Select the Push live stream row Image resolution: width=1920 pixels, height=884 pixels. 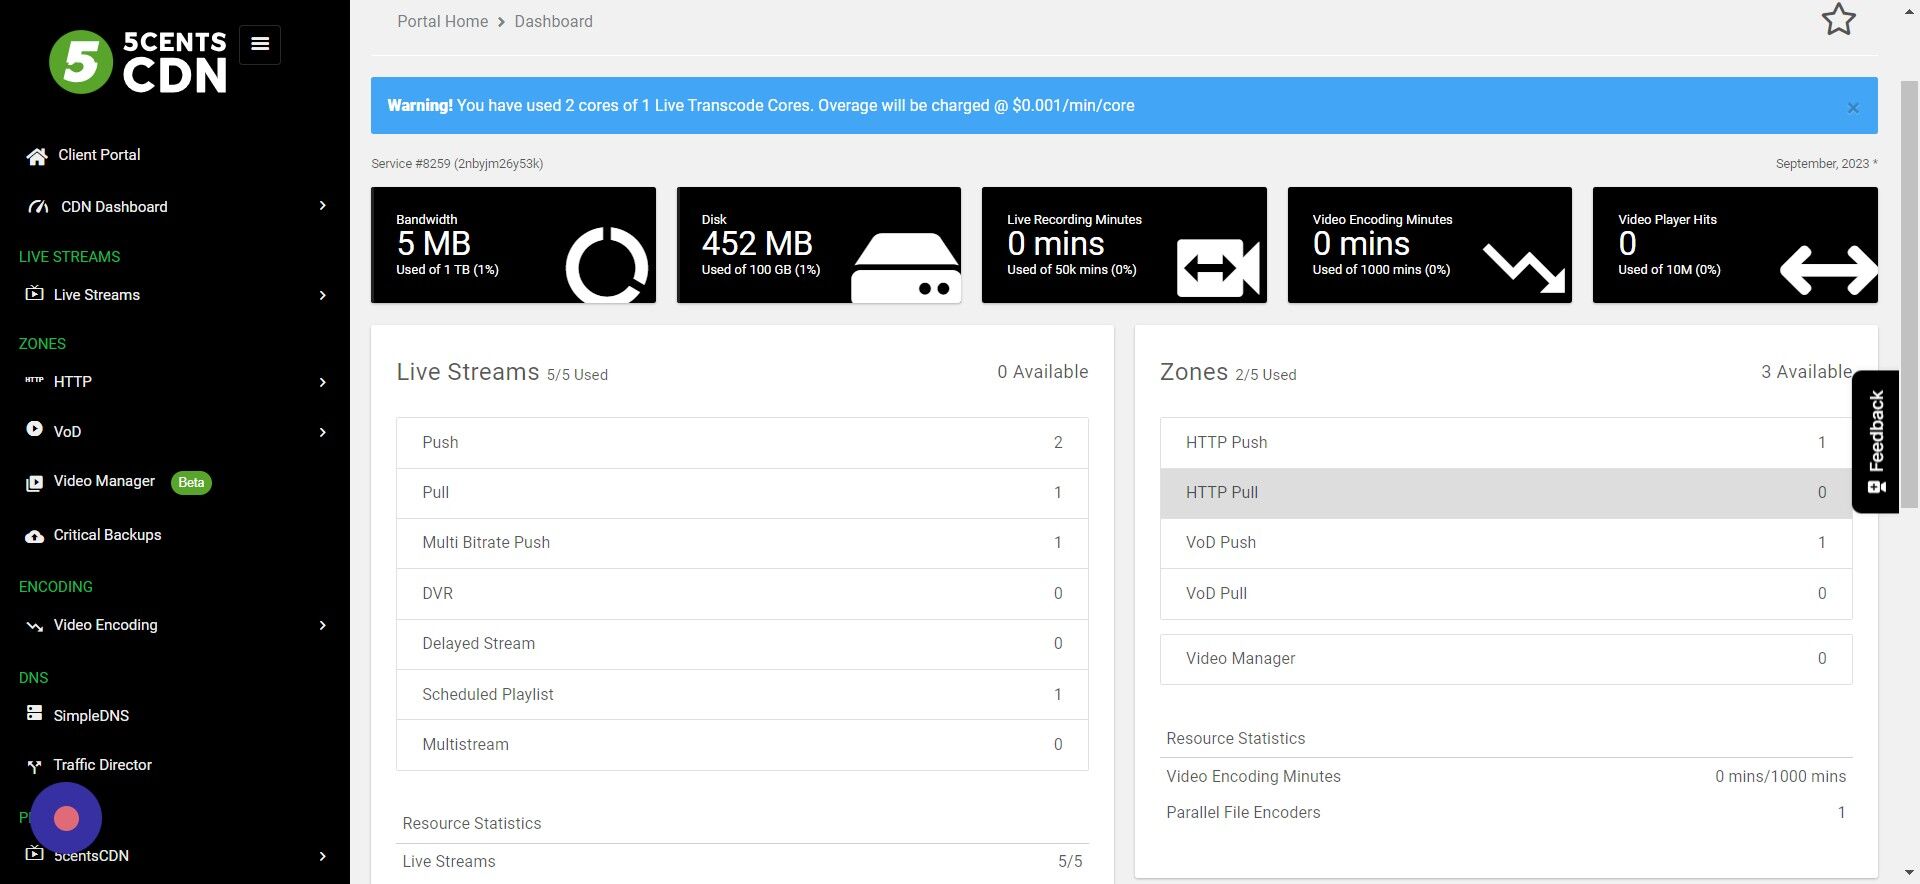pos(742,443)
